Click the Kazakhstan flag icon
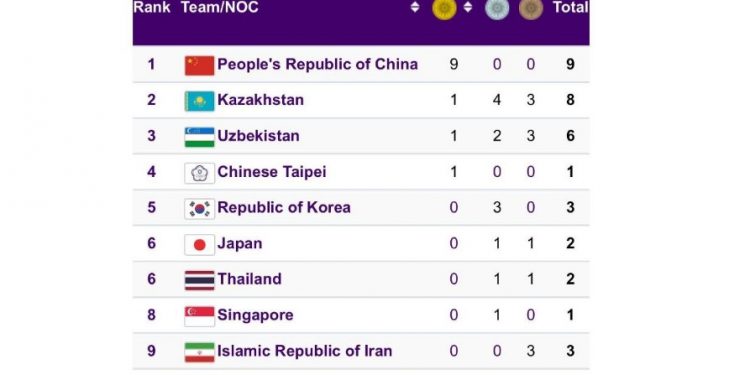This screenshot has width=750, height=375. pyautogui.click(x=199, y=101)
